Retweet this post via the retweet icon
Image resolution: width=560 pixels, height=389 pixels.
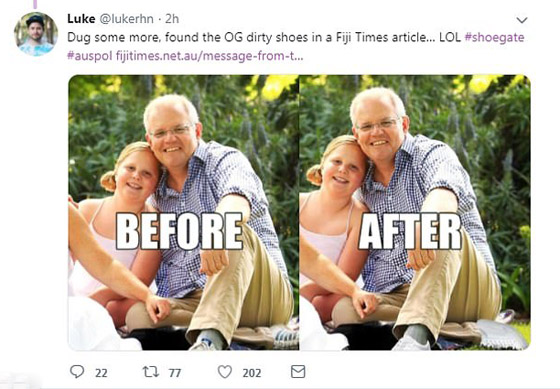pyautogui.click(x=151, y=372)
